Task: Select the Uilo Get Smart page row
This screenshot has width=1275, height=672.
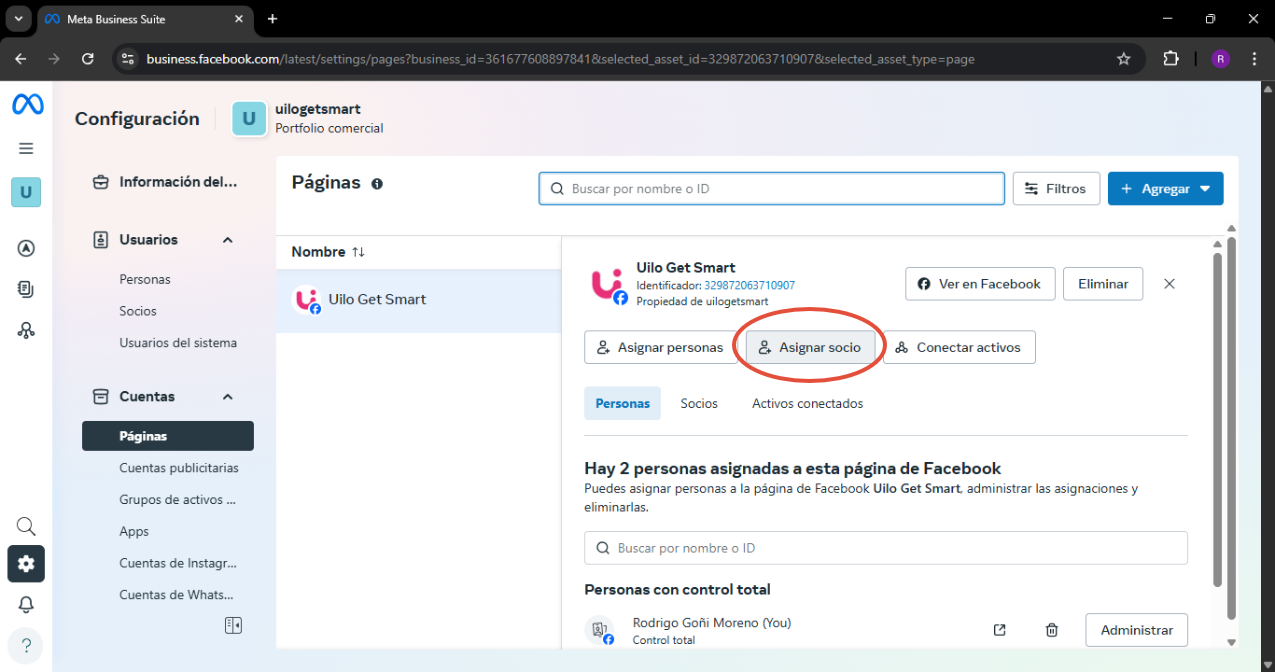Action: (419, 300)
